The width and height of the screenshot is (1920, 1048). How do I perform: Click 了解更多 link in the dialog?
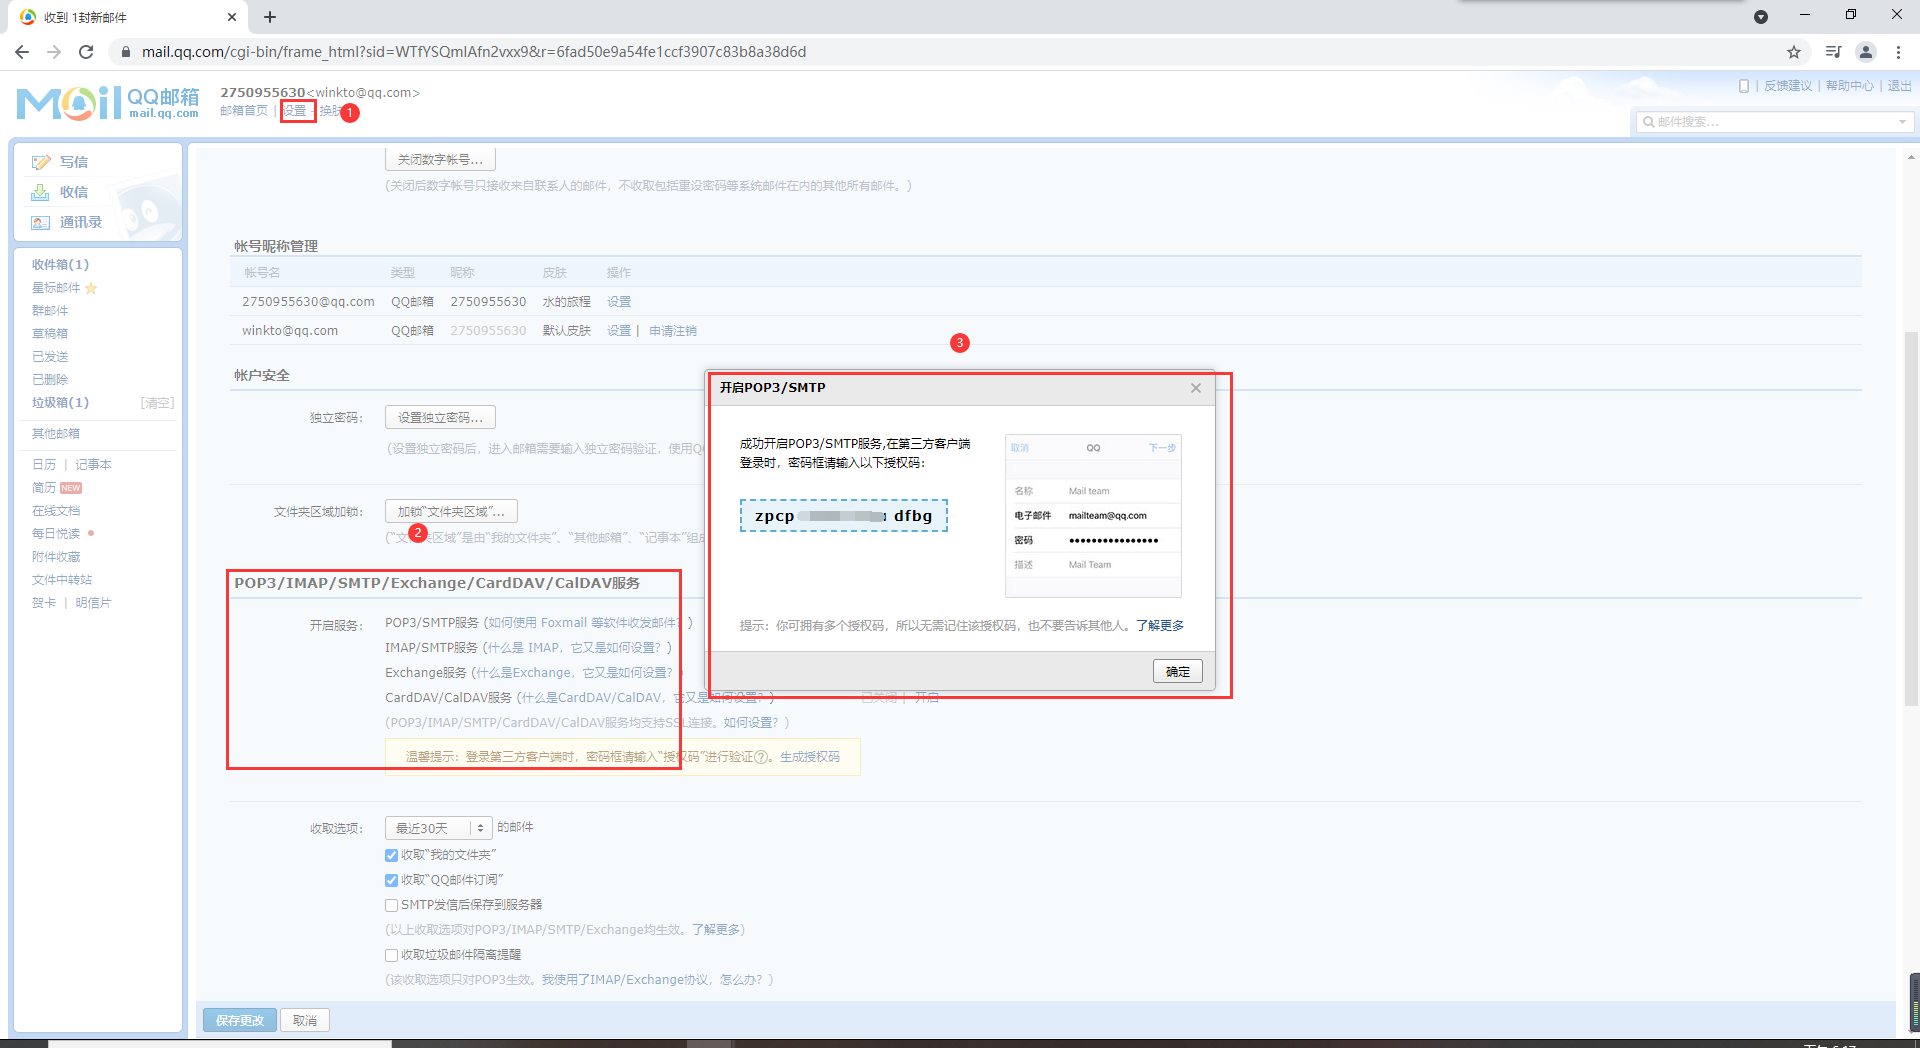tap(1160, 626)
